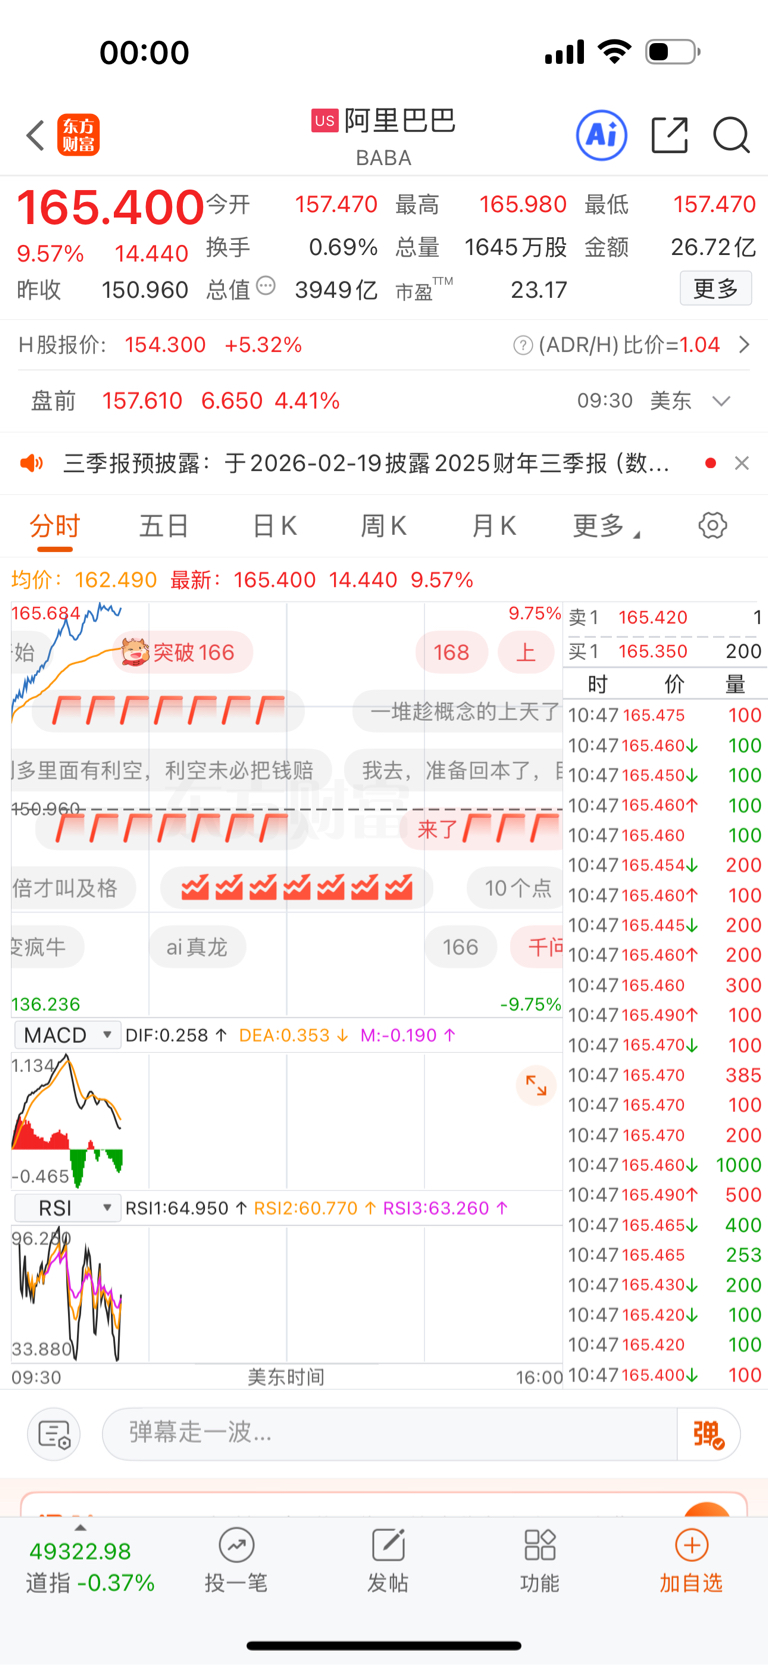Tap the trade row with volume 385

click(x=665, y=1075)
